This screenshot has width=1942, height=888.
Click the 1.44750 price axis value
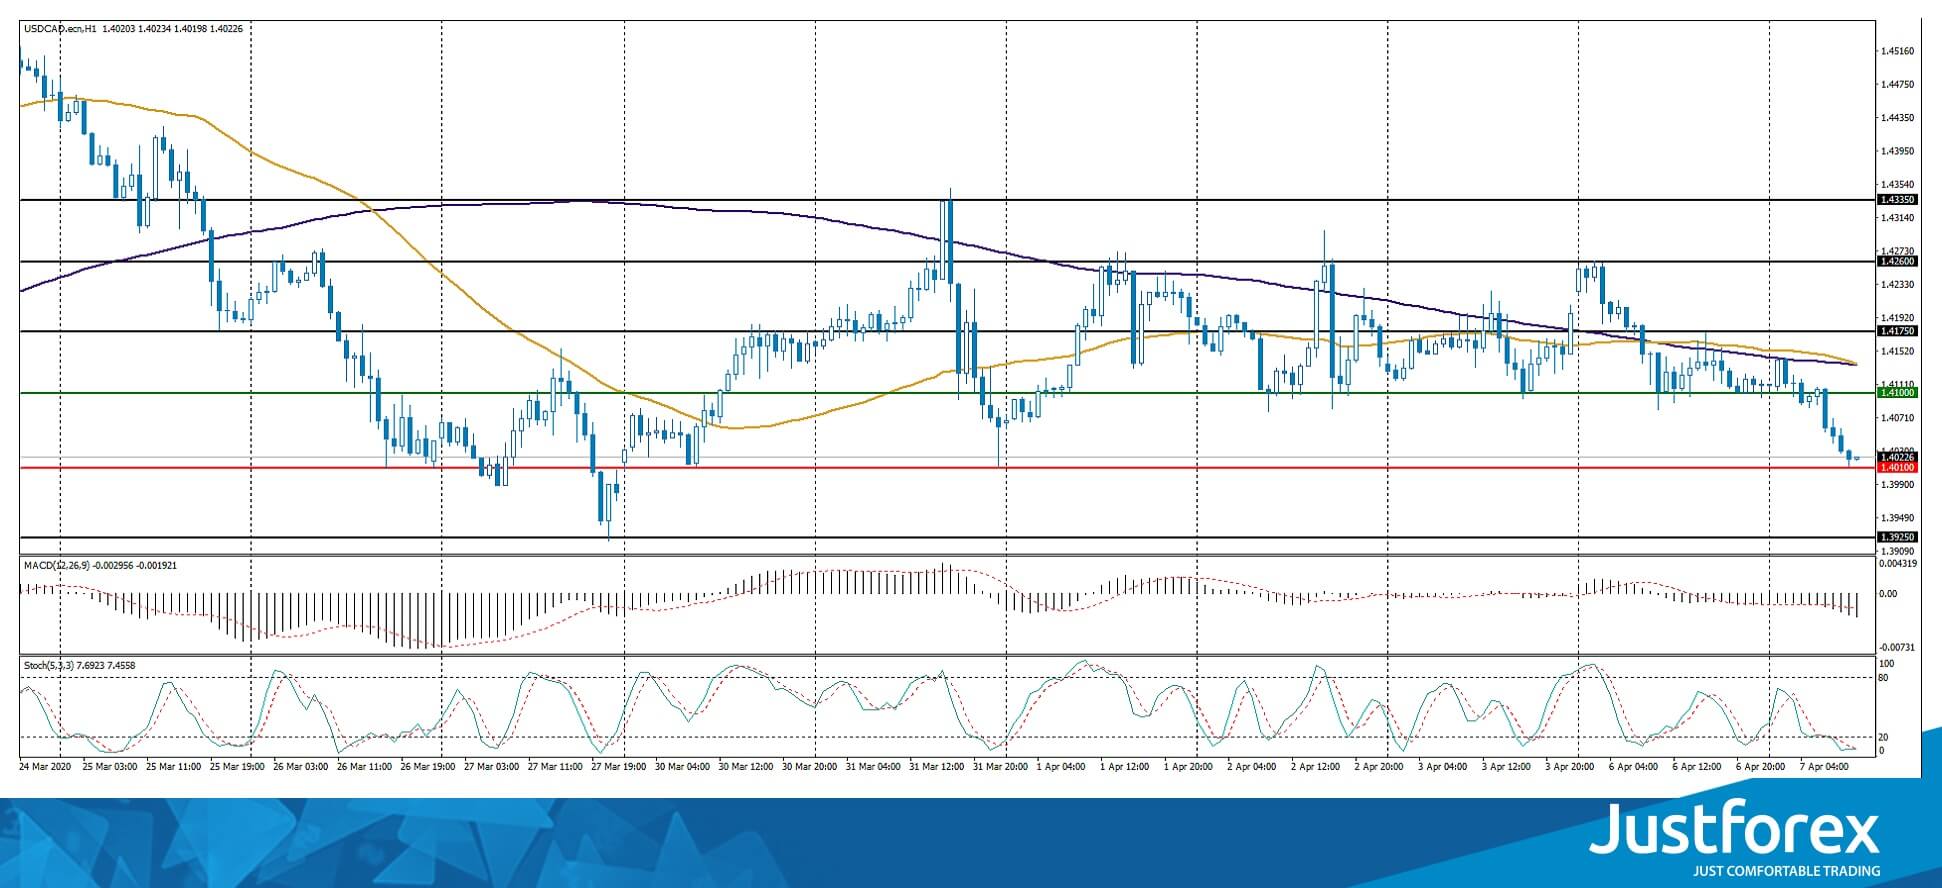click(1897, 85)
